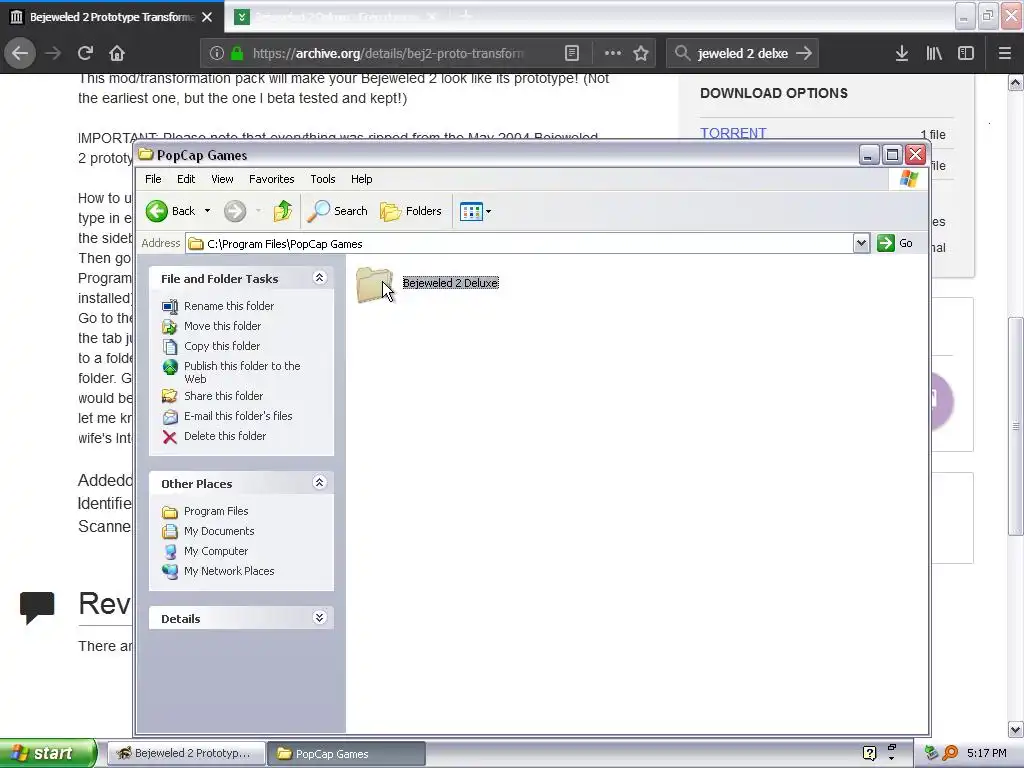Click the question mark help tray icon
The height and width of the screenshot is (768, 1024).
[869, 754]
